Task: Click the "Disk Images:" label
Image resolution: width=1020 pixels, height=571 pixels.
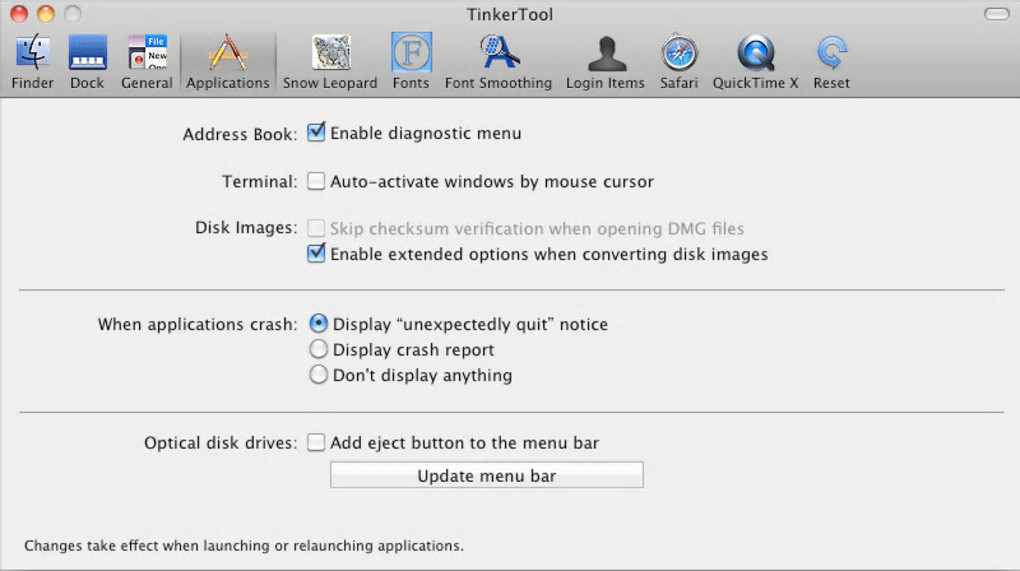Action: (246, 228)
